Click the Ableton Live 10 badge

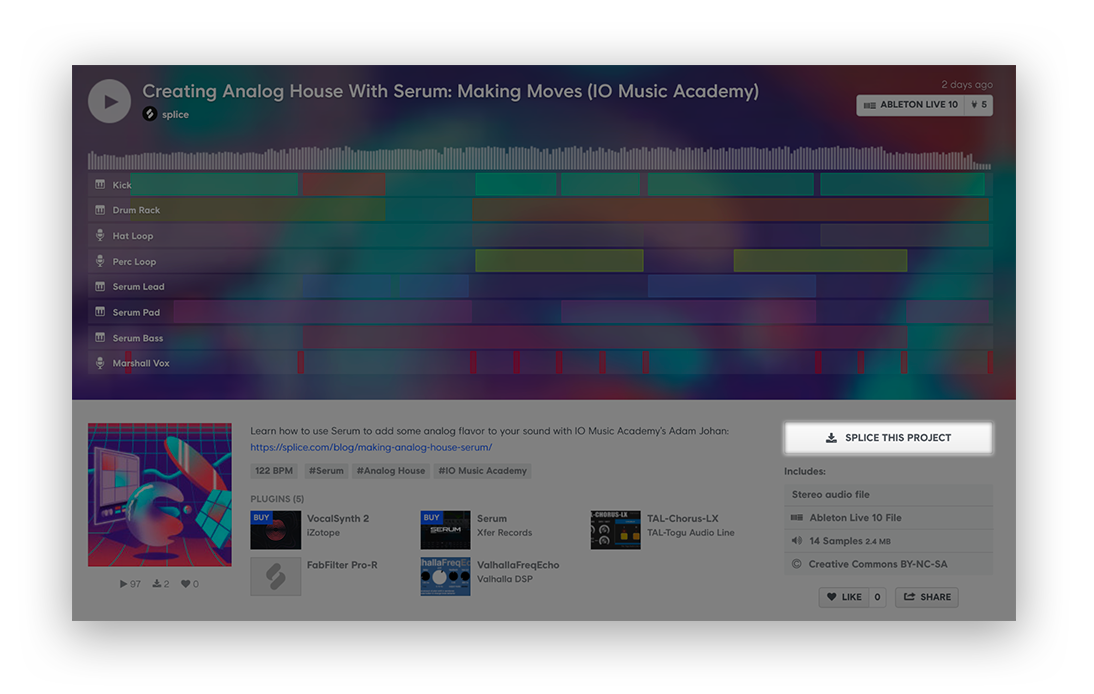click(911, 105)
